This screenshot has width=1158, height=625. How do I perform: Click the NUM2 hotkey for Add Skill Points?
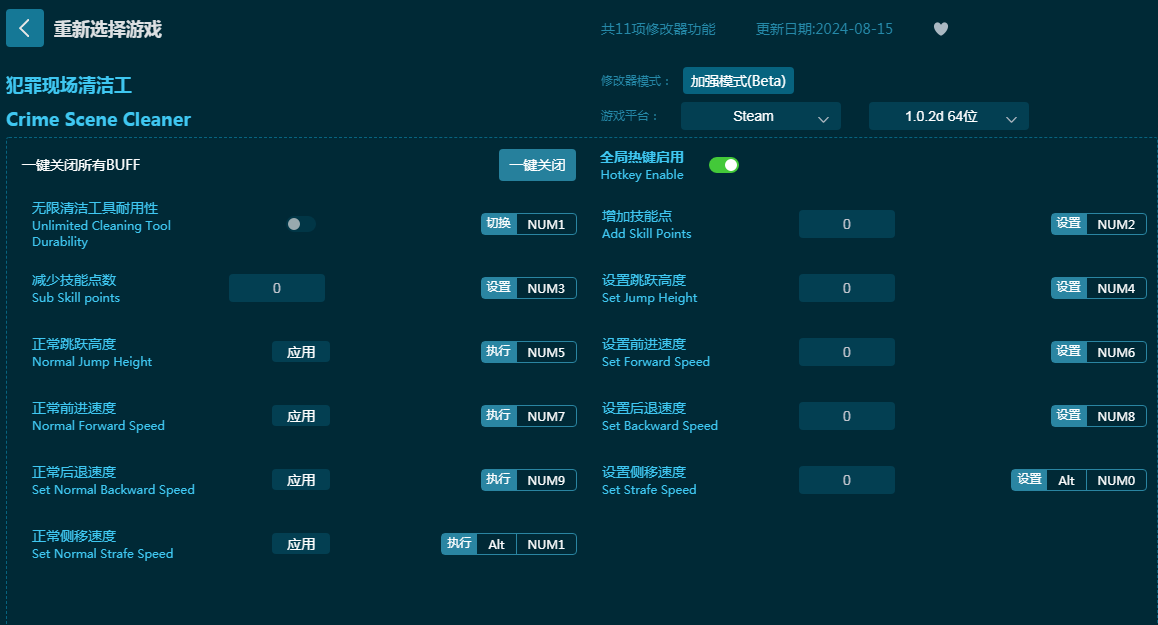pyautogui.click(x=1116, y=224)
